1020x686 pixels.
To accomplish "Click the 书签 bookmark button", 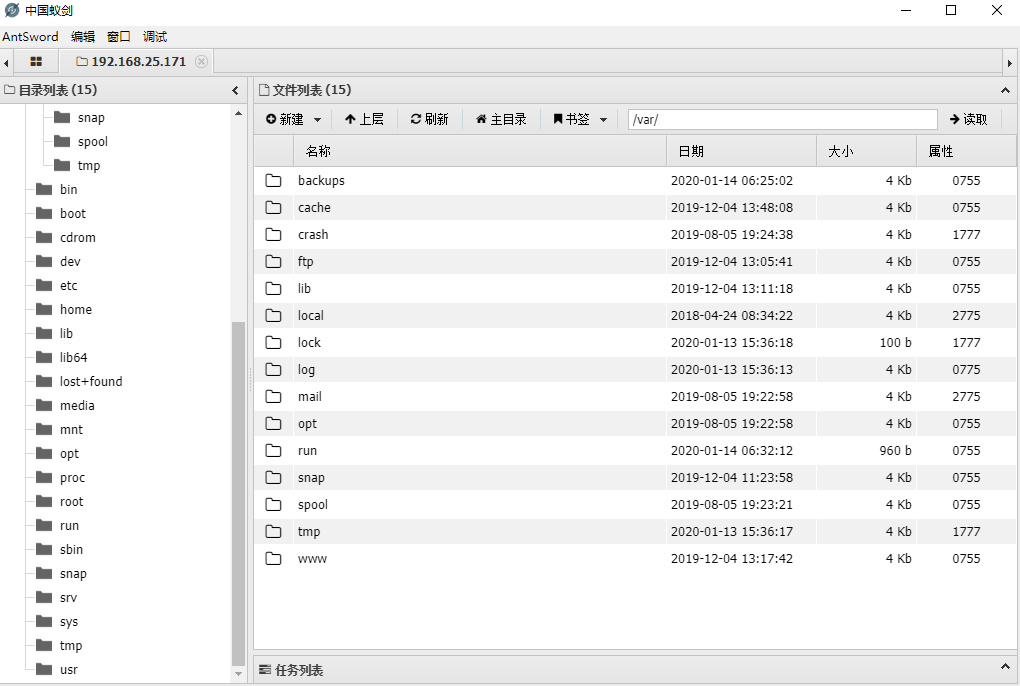I will click(x=571, y=119).
